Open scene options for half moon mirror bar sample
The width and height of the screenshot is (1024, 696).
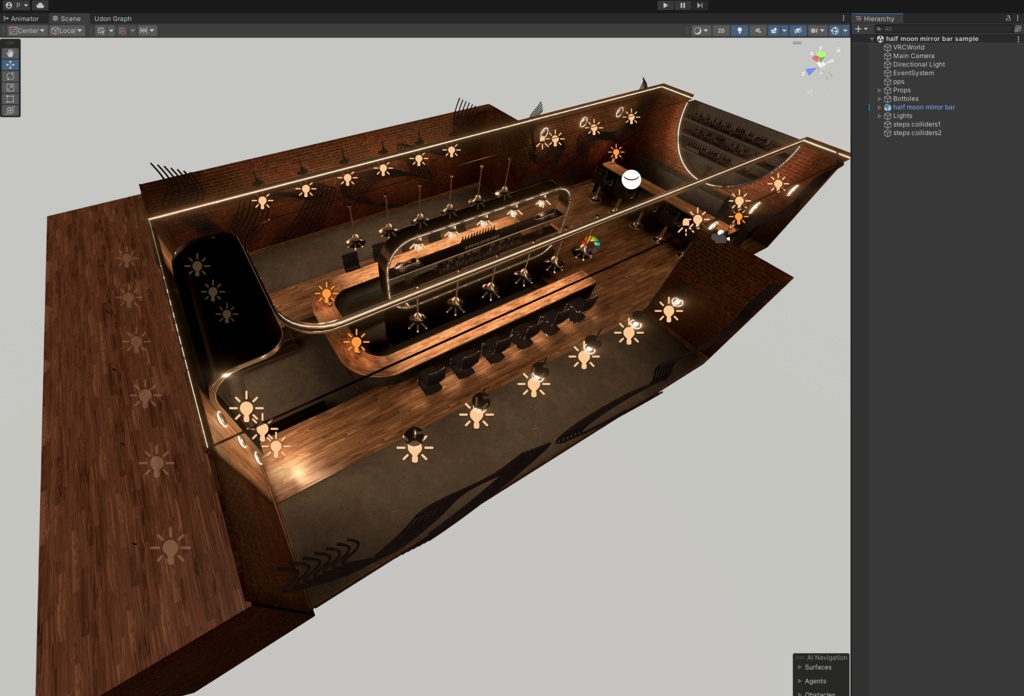click(x=1017, y=39)
